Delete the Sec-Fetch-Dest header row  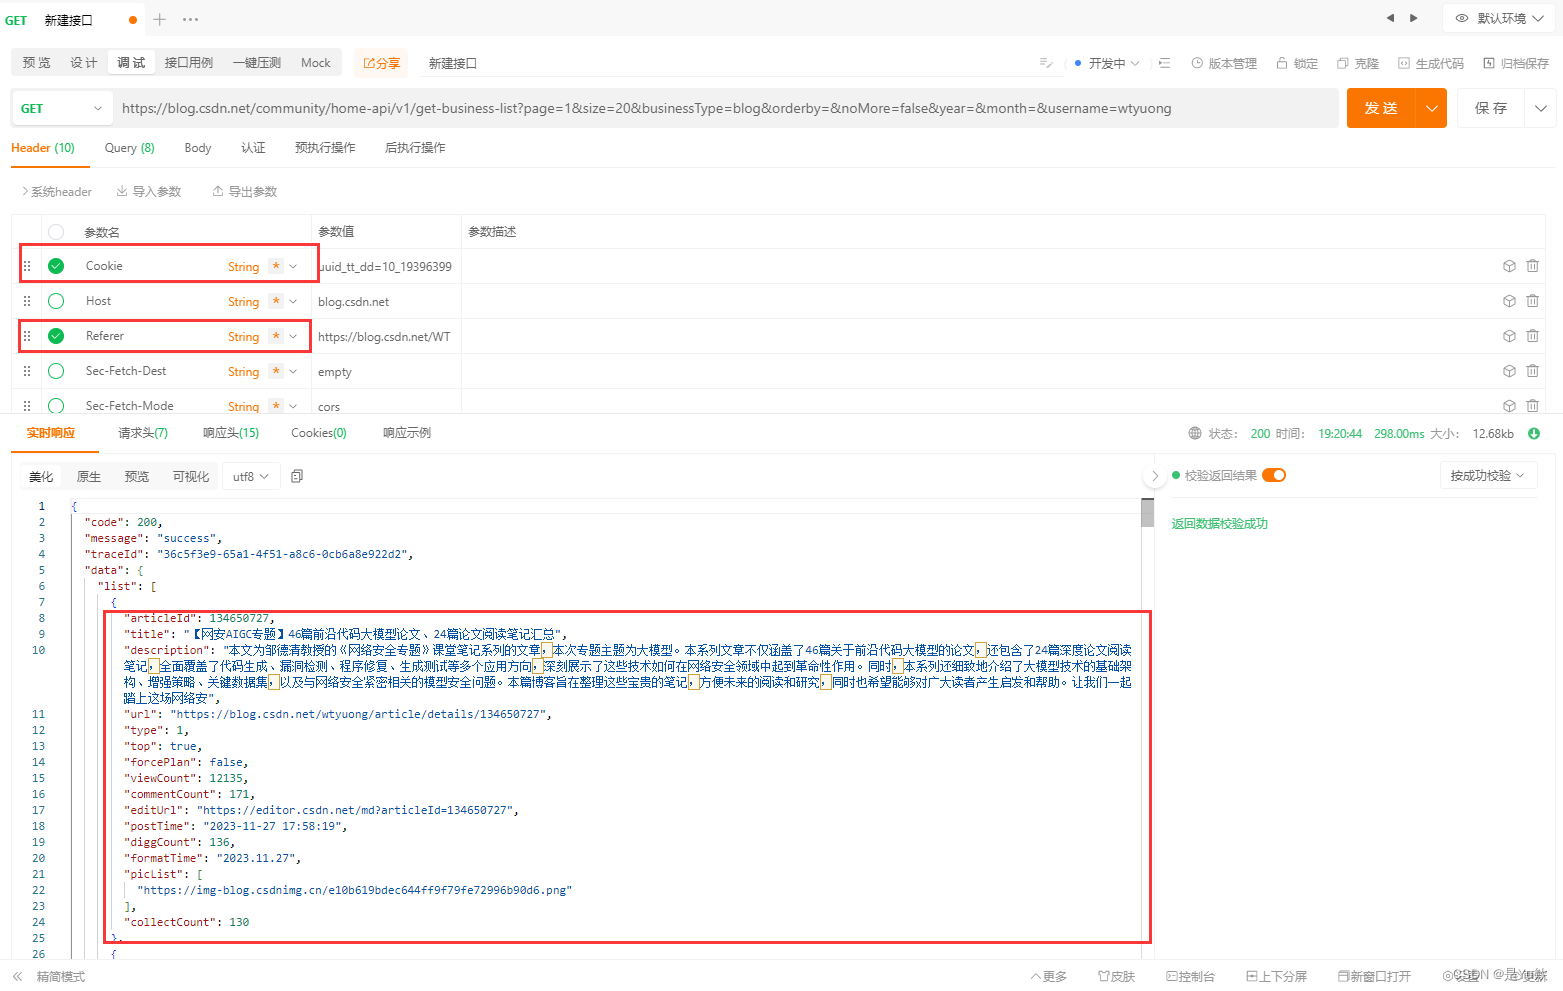click(1532, 371)
